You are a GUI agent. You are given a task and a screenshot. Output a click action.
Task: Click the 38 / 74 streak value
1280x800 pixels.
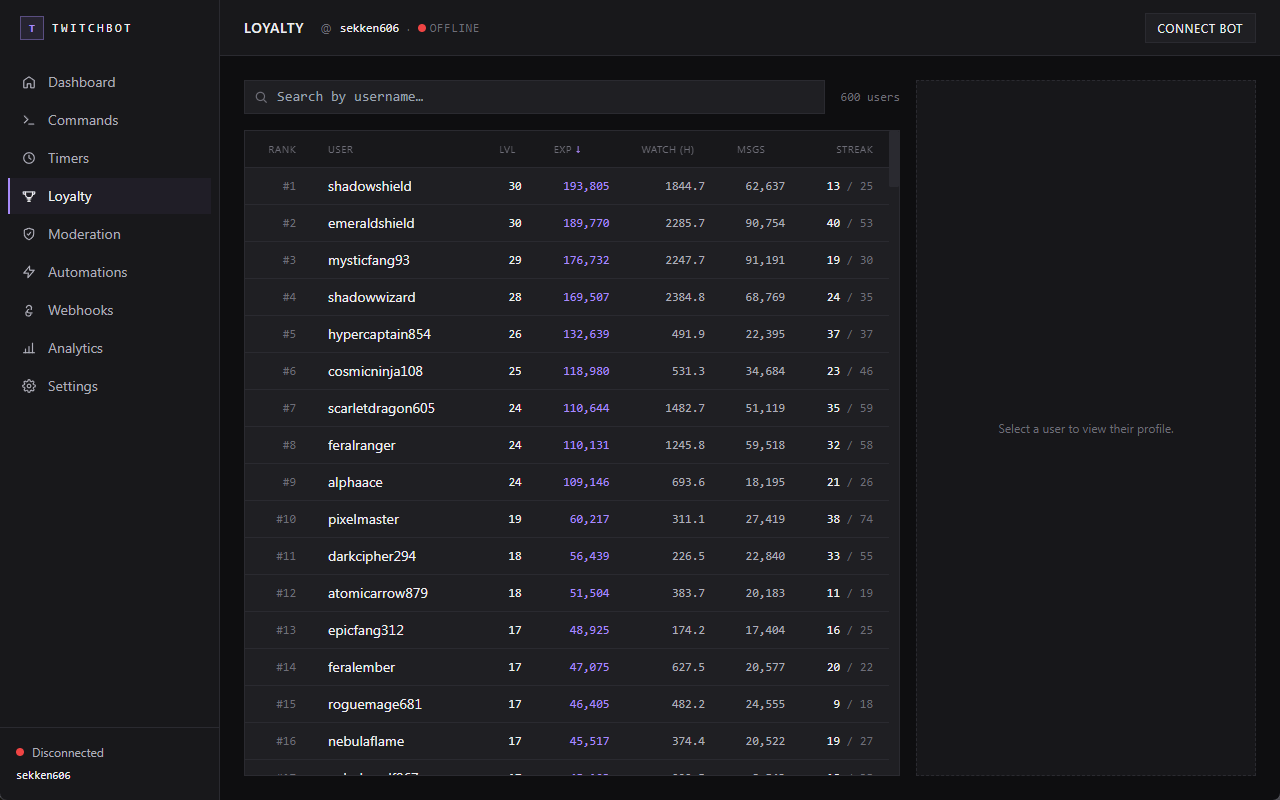pos(850,519)
